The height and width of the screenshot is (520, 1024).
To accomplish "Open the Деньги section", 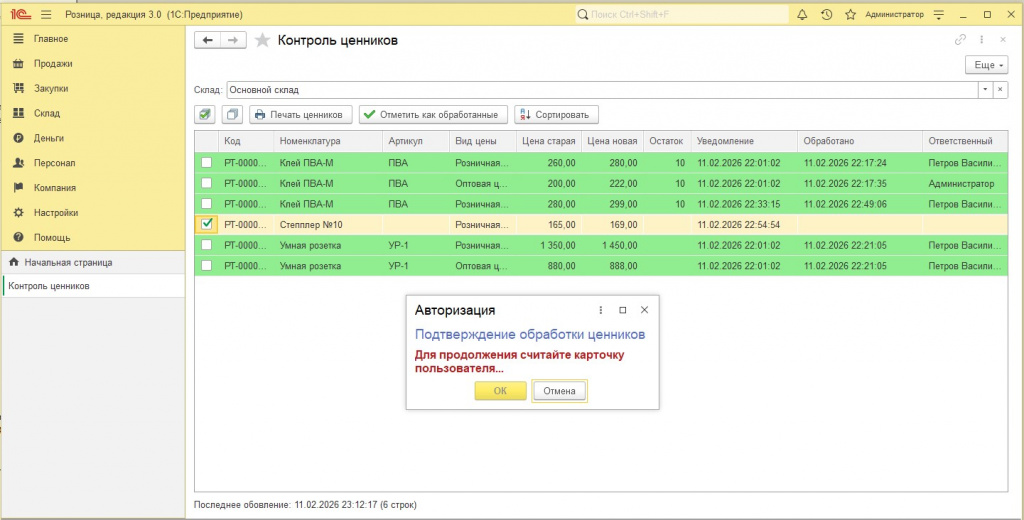I will pos(48,138).
